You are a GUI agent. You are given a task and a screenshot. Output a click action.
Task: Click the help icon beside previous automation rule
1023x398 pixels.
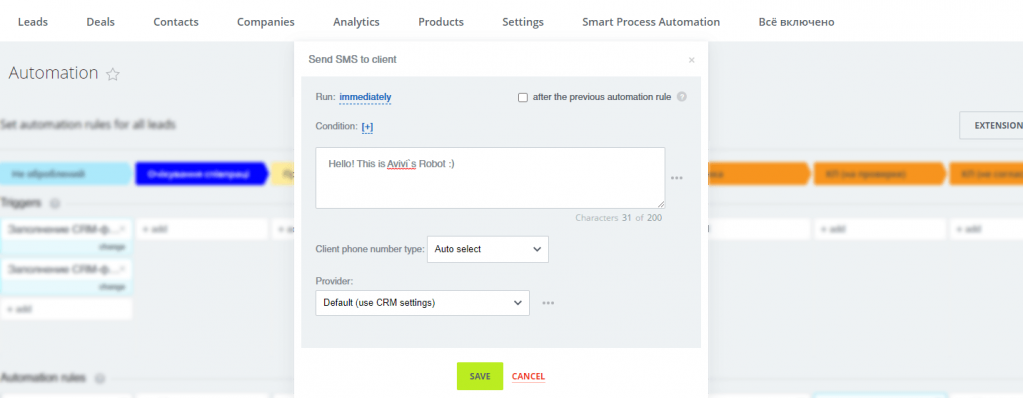coord(682,97)
